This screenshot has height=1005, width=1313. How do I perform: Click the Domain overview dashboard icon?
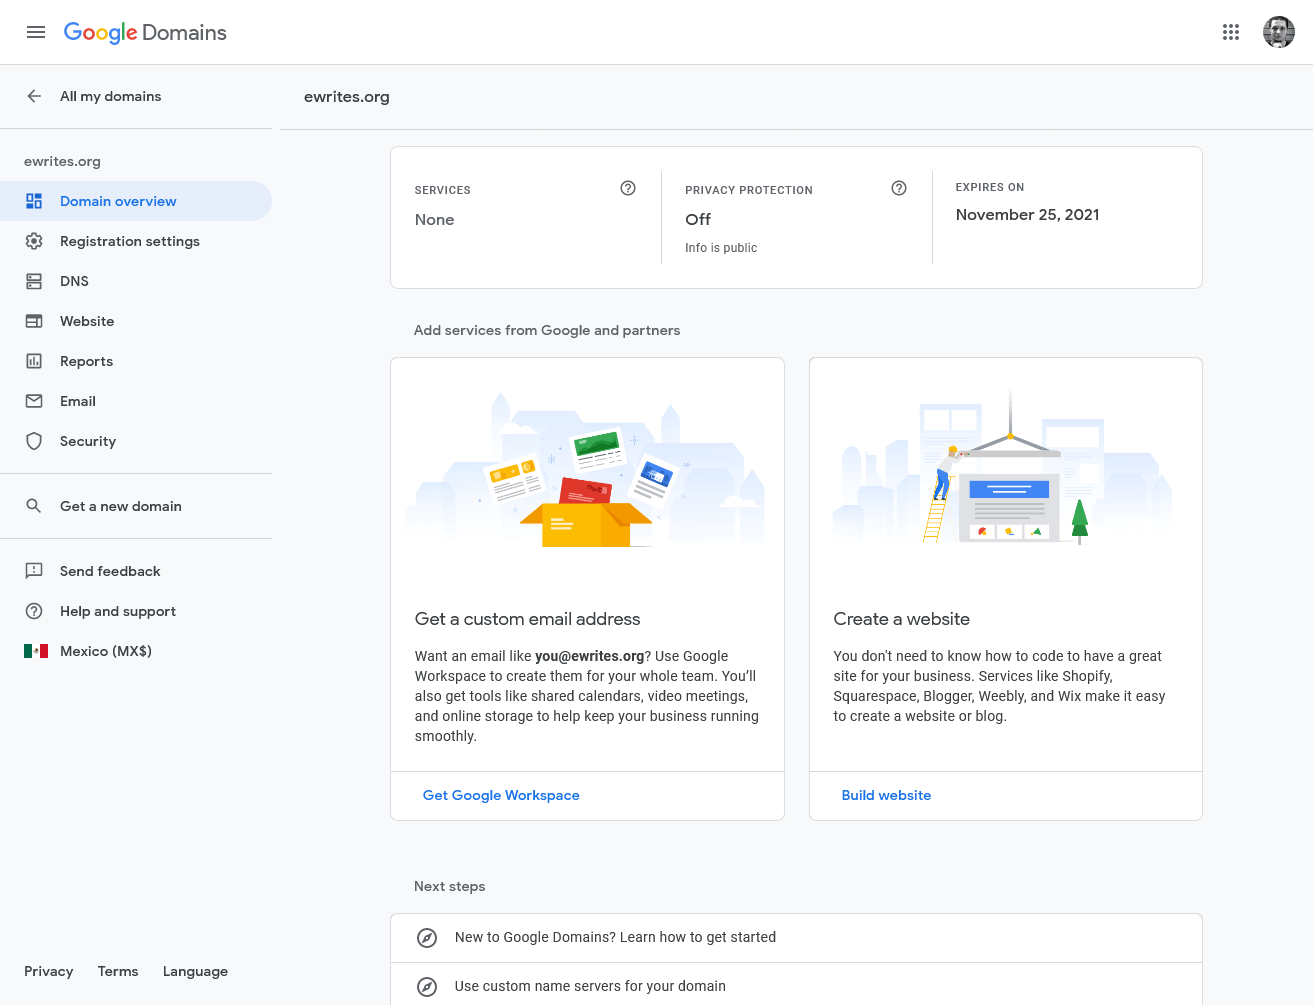(34, 201)
